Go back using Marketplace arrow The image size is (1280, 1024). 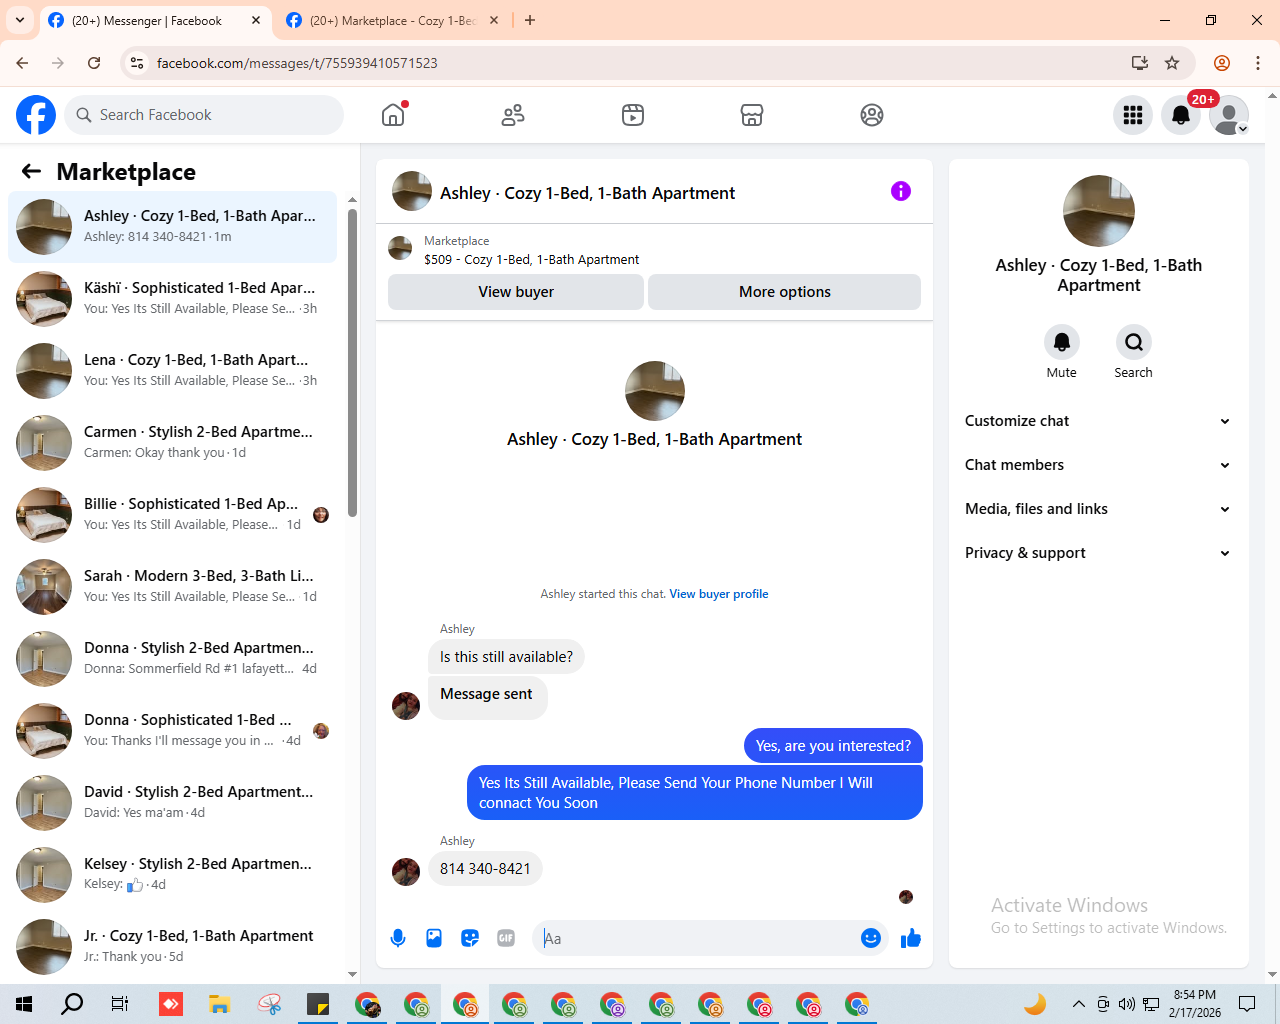[x=31, y=171]
